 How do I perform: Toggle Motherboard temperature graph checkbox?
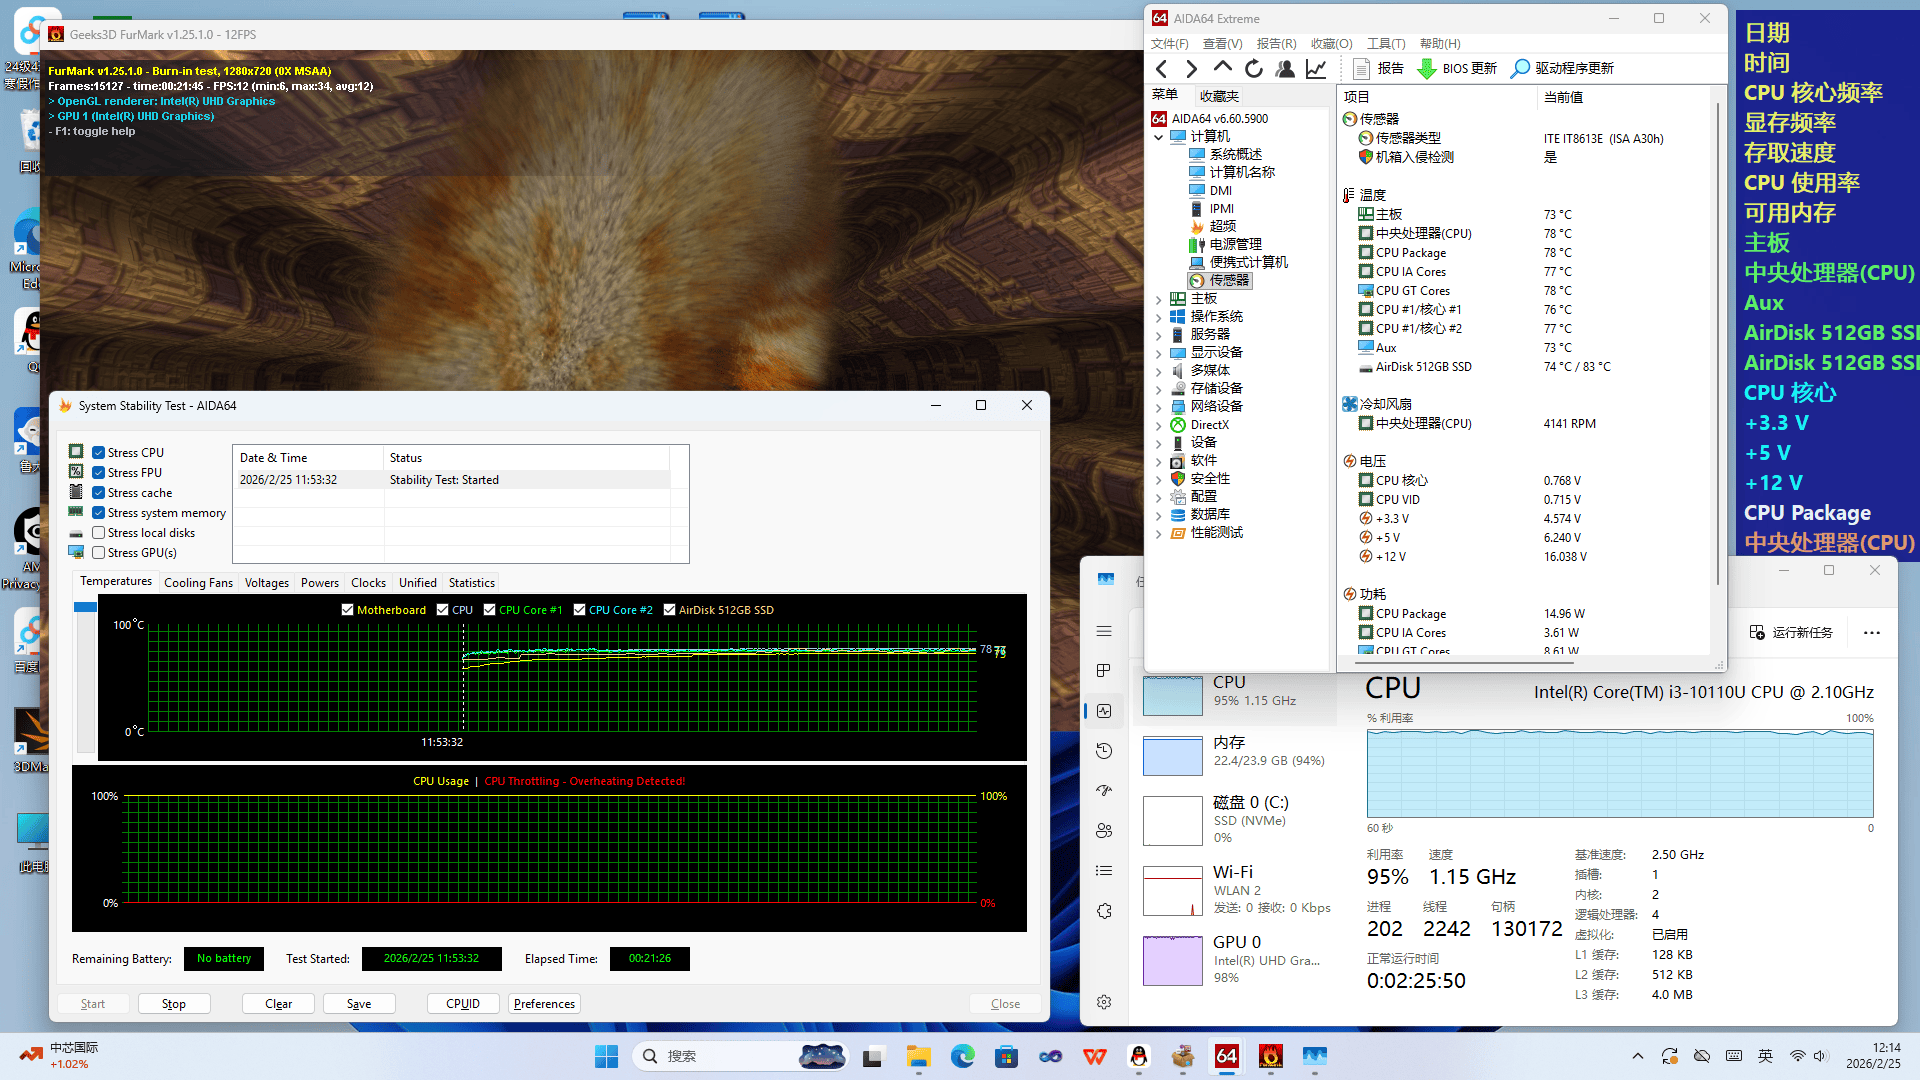point(347,610)
